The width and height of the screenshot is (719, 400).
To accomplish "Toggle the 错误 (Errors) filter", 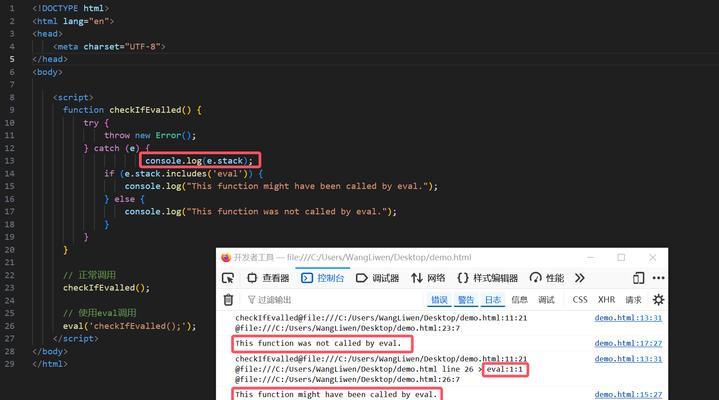I will (x=439, y=300).
